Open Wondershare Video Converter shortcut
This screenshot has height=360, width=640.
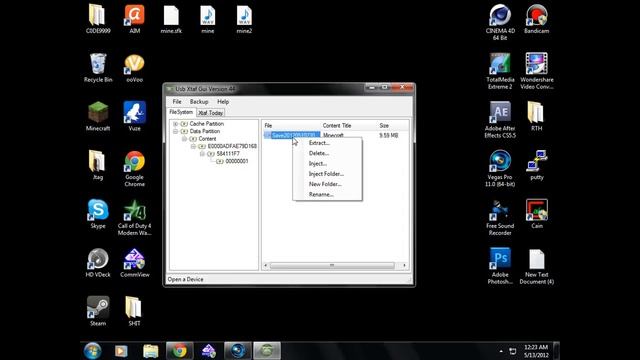click(536, 71)
